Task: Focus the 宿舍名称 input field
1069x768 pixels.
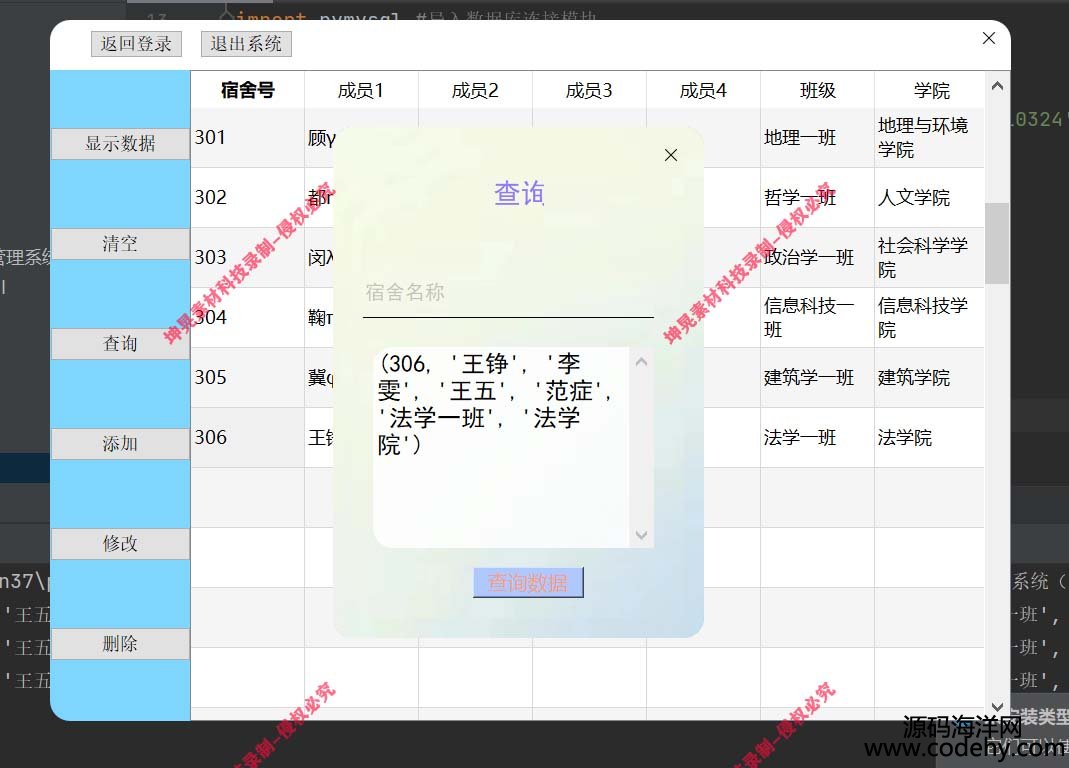Action: (507, 294)
